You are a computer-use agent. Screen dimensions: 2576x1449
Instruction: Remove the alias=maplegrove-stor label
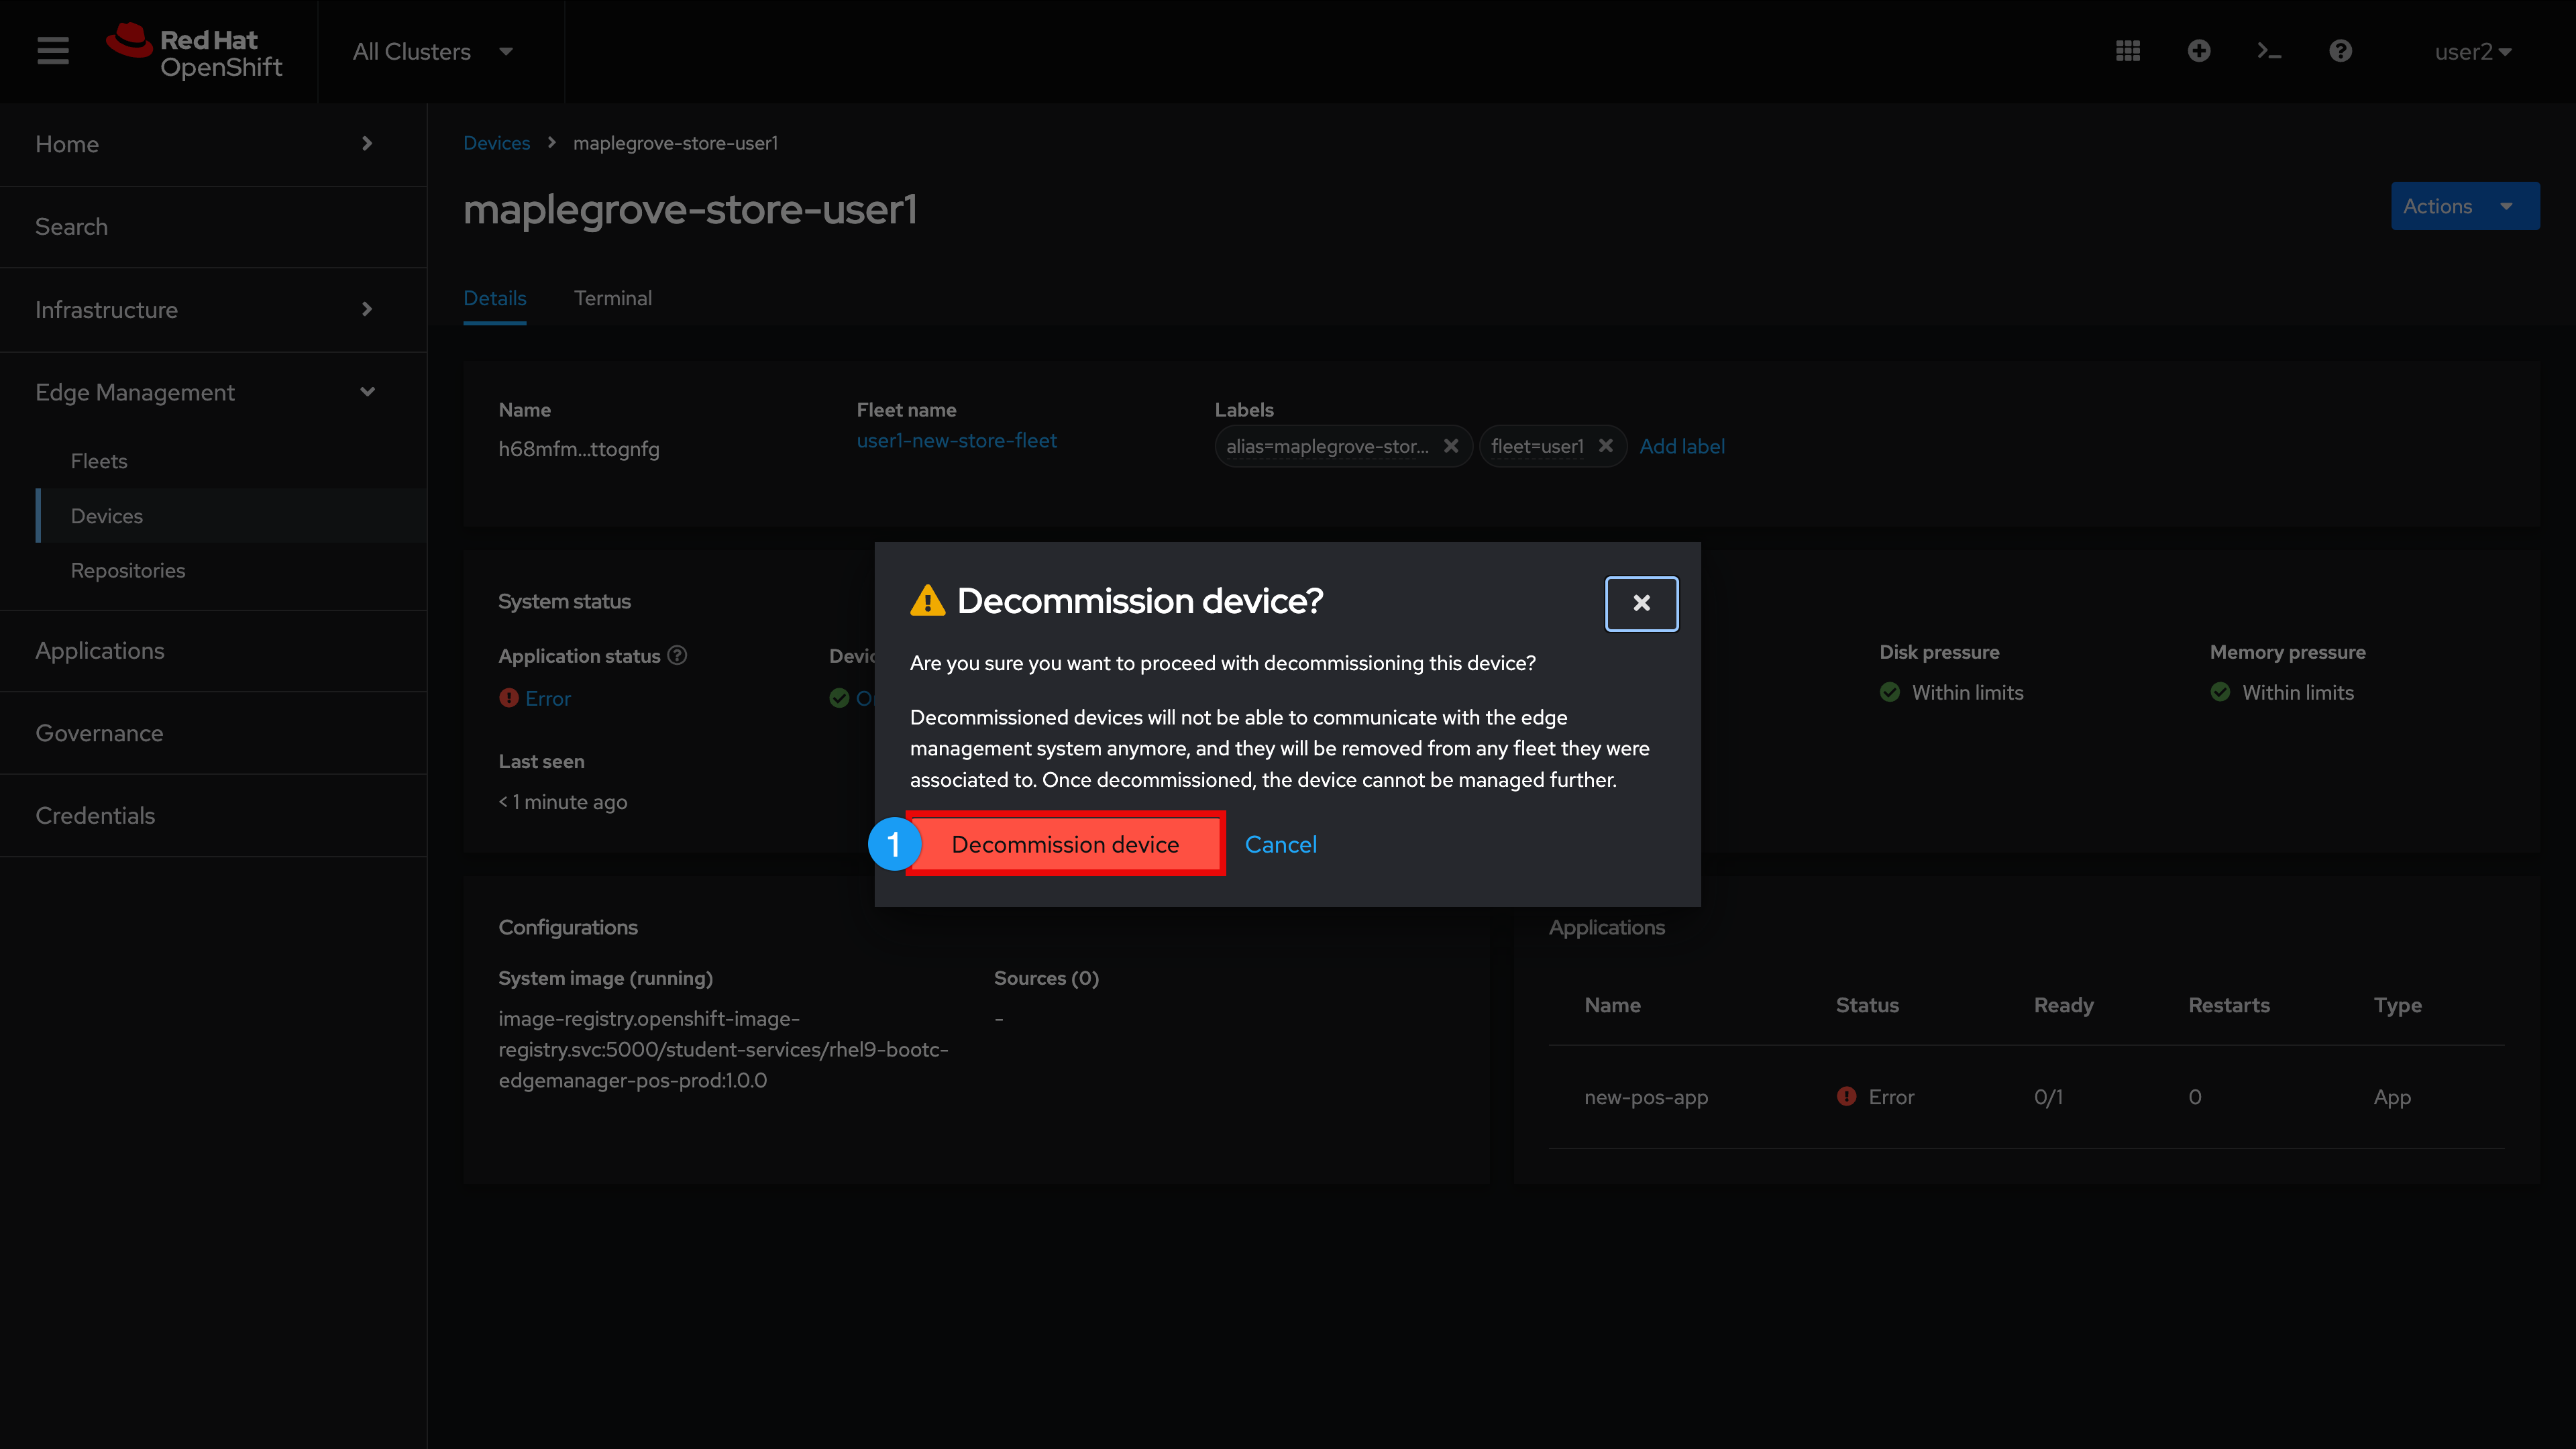tap(1450, 446)
